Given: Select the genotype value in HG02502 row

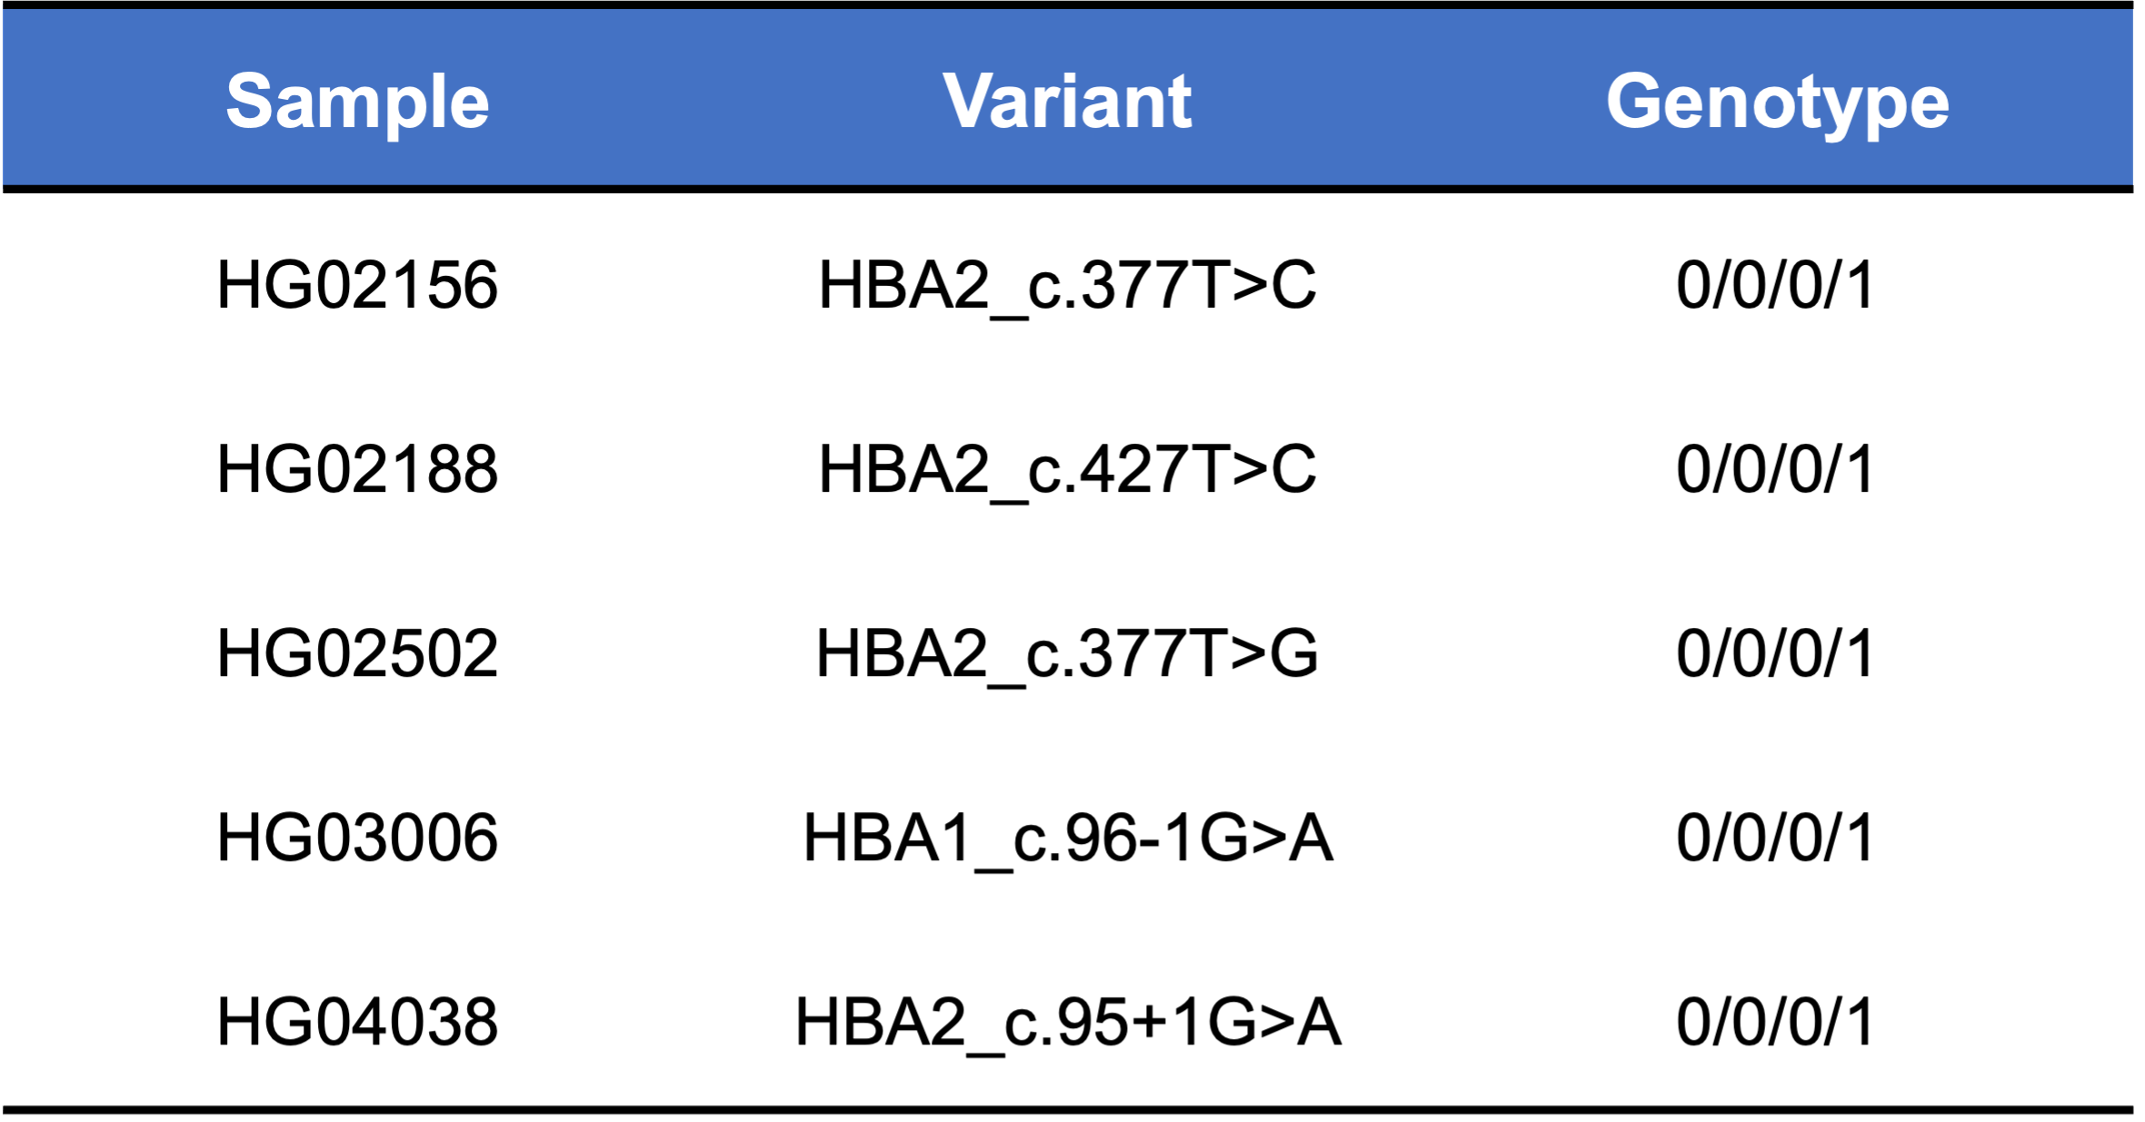Looking at the screenshot, I should (x=1775, y=653).
